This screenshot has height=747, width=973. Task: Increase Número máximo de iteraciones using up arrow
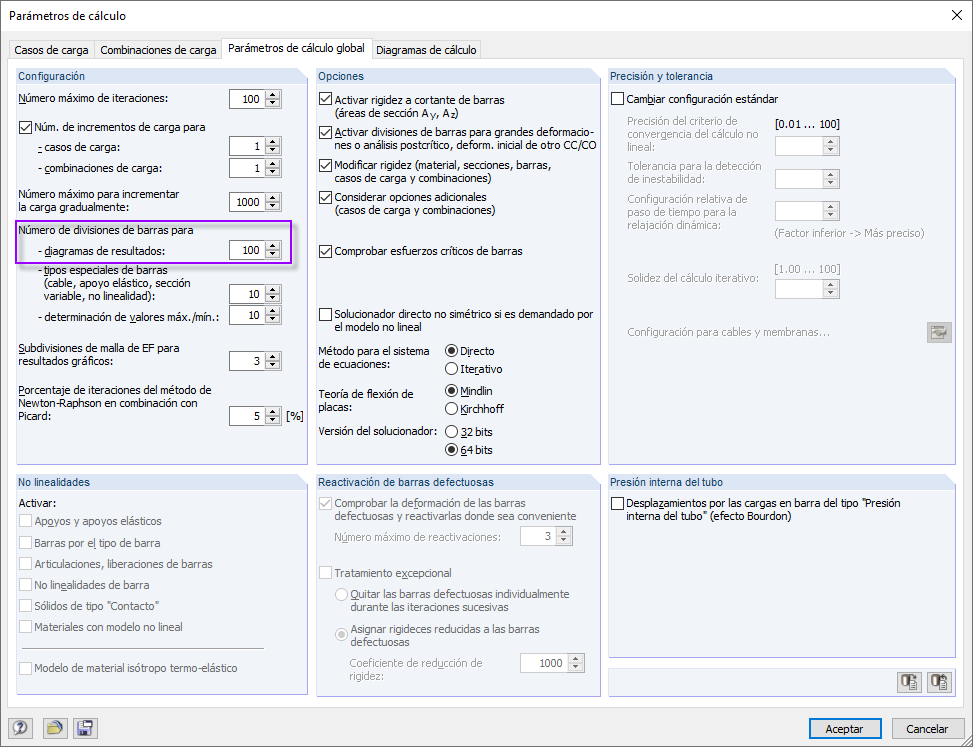(x=271, y=94)
